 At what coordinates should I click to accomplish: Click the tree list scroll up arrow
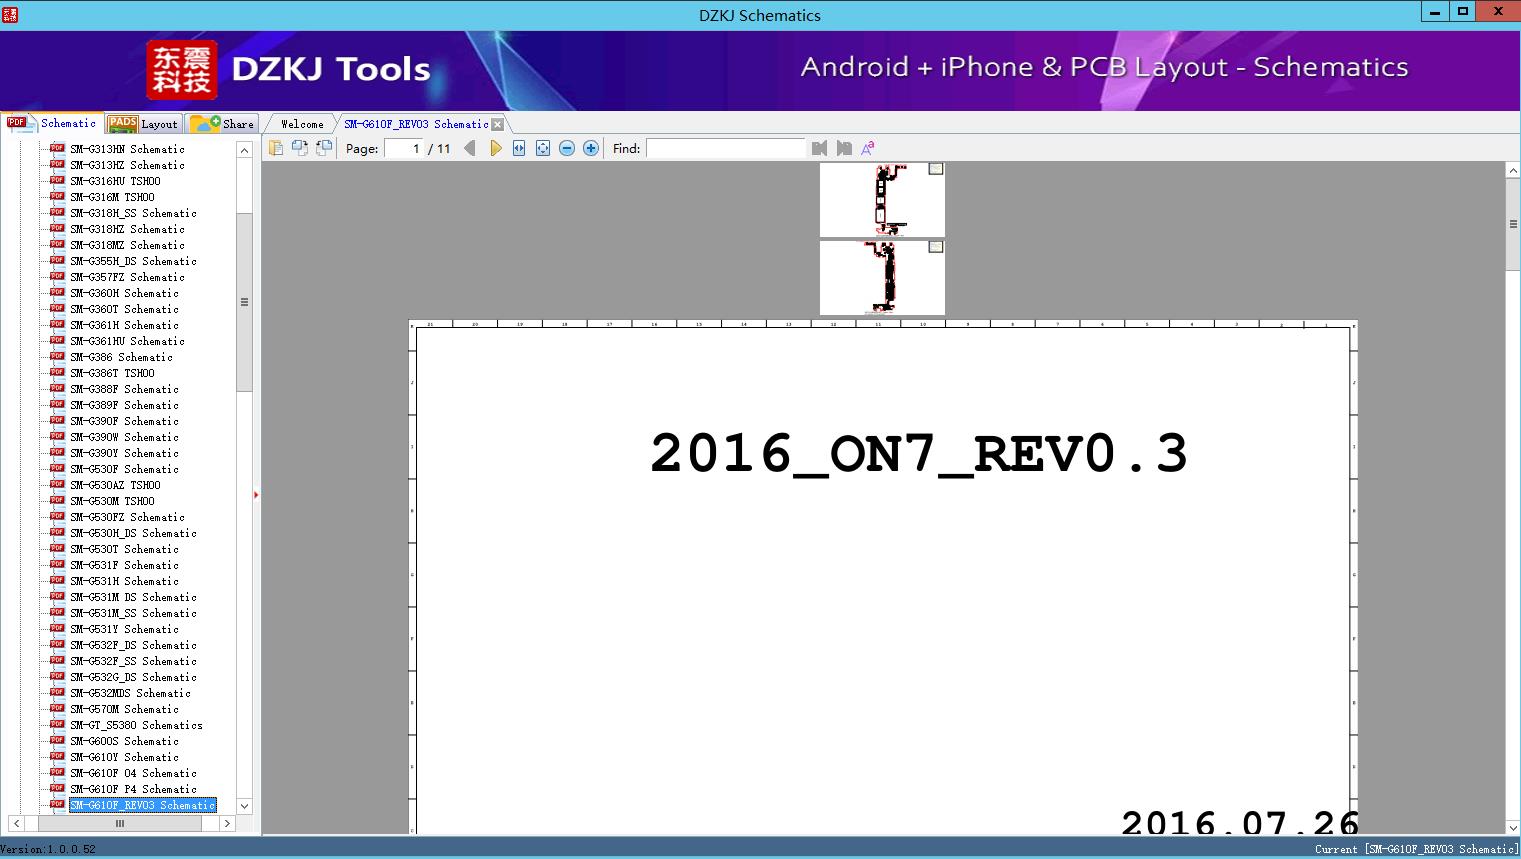click(x=244, y=150)
